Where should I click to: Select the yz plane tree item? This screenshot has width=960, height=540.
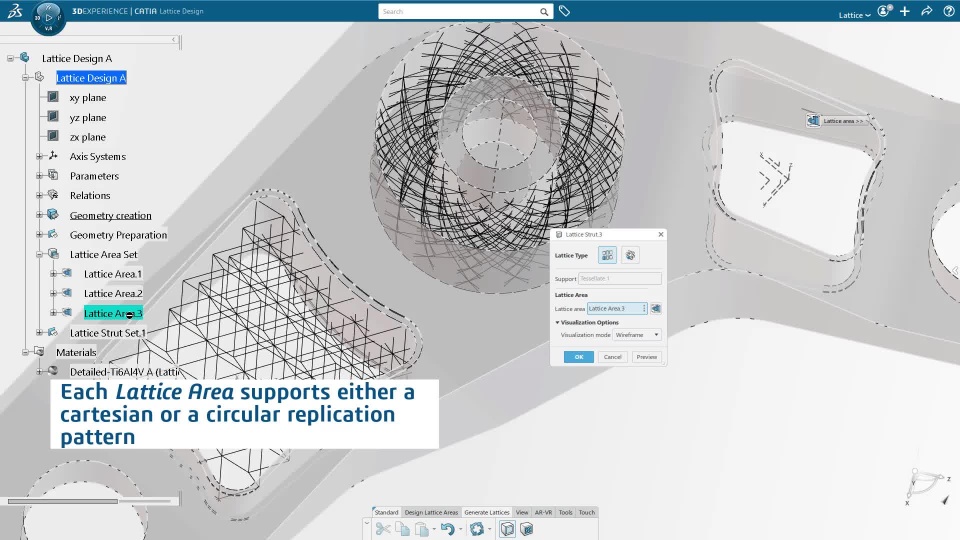(88, 117)
